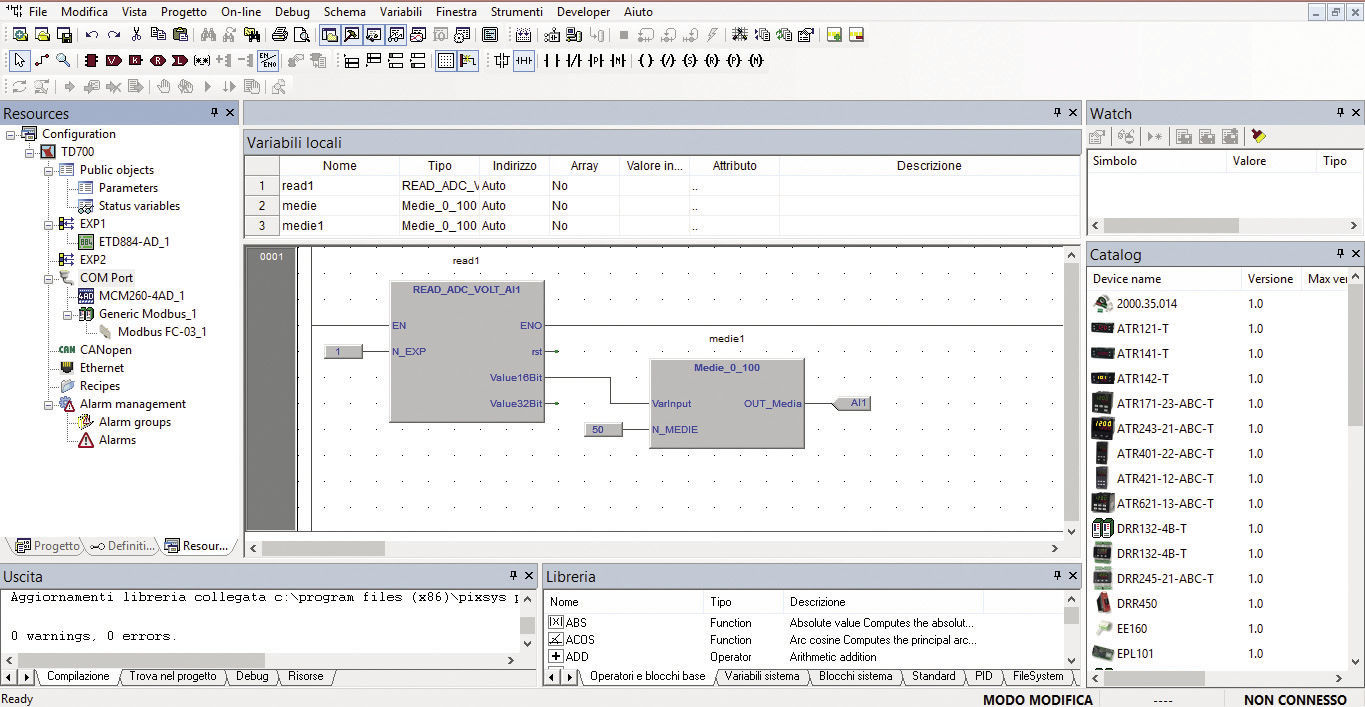1365x707 pixels.
Task: Open the Variabili menu
Action: 401,11
